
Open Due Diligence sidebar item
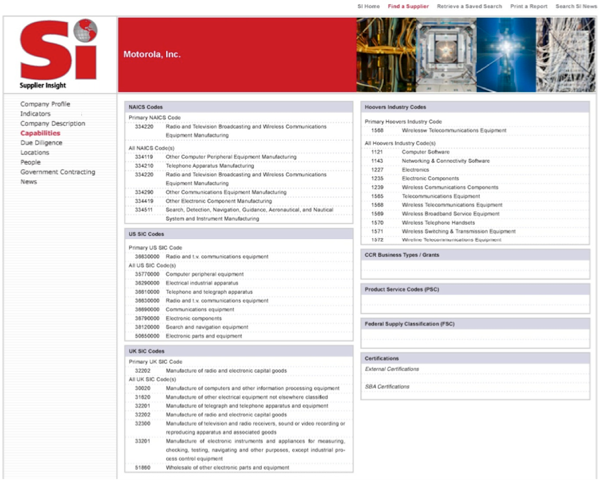[41, 143]
